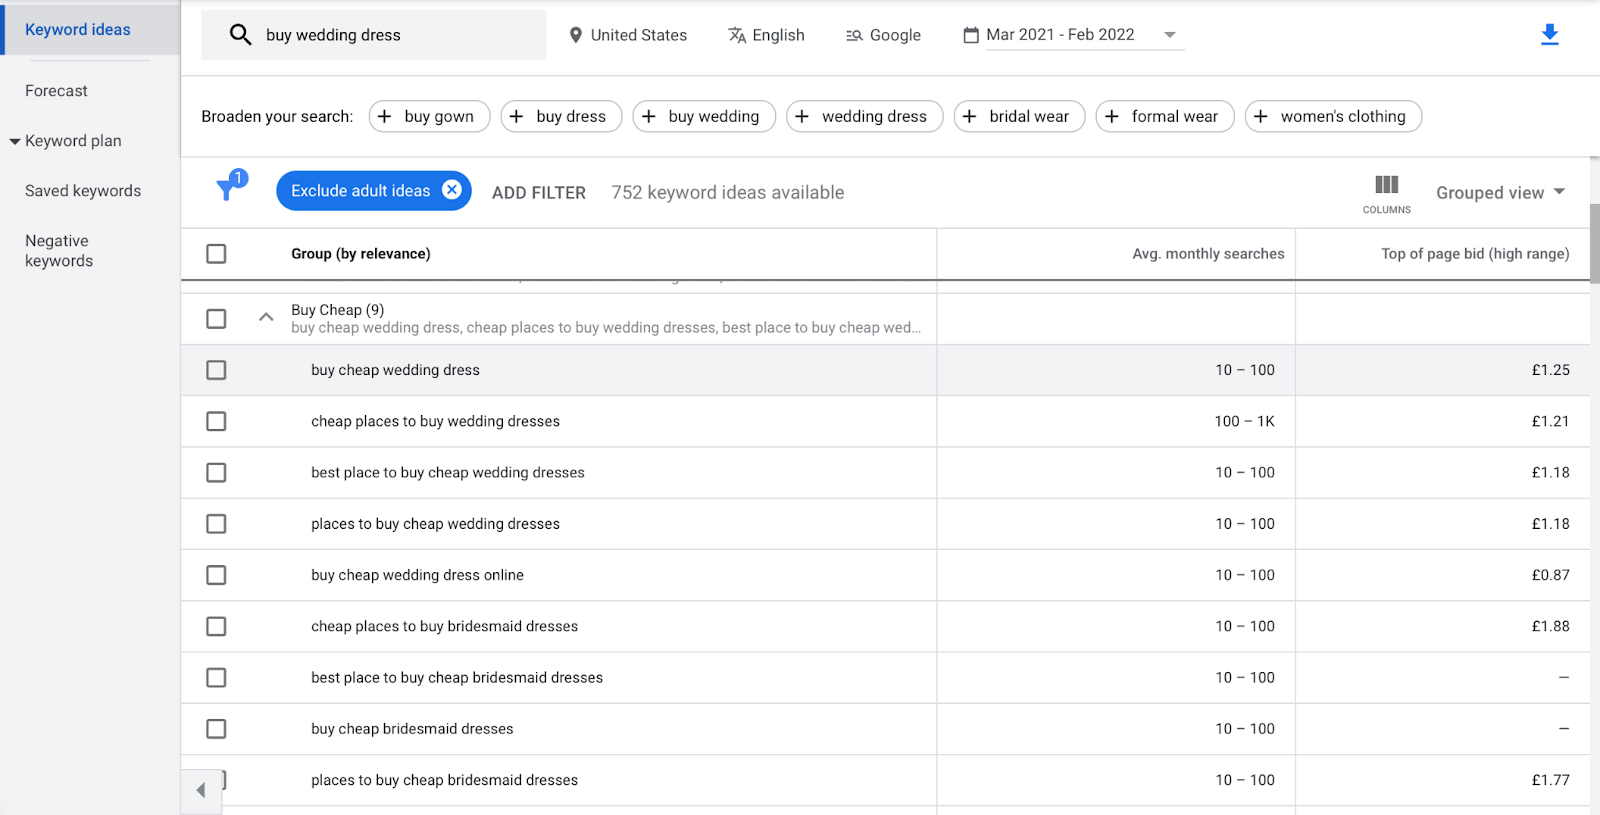This screenshot has height=815, width=1600.
Task: Check 'buy cheap bridesmaid dresses' row
Action: (x=216, y=729)
